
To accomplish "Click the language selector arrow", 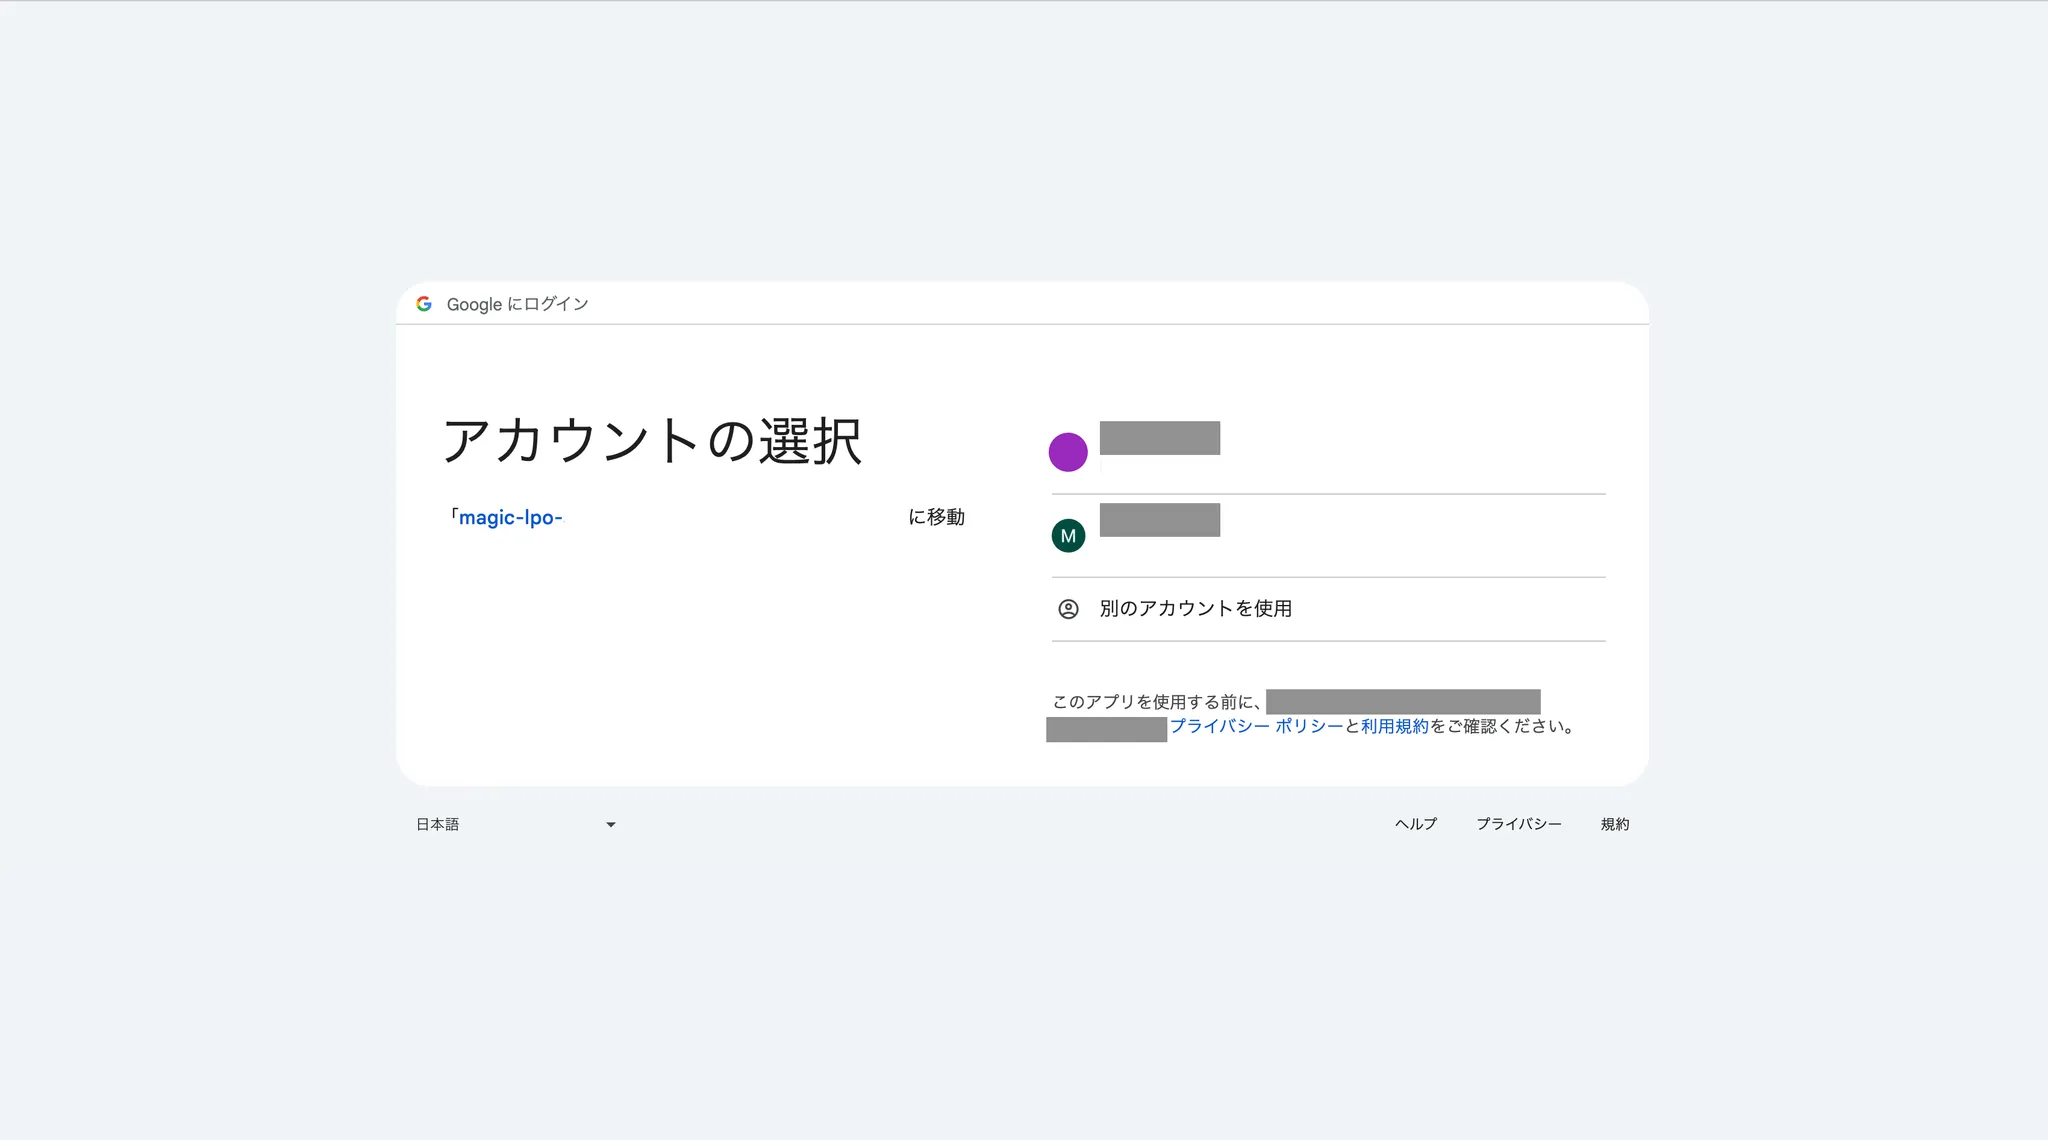I will click(x=611, y=825).
